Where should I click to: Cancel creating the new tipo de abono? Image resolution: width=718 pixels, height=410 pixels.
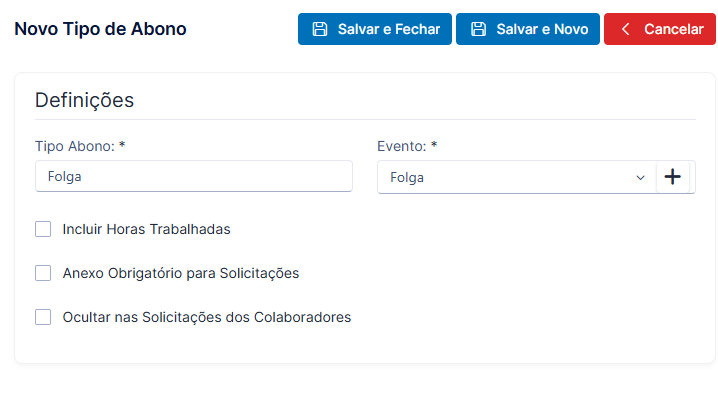click(x=659, y=29)
